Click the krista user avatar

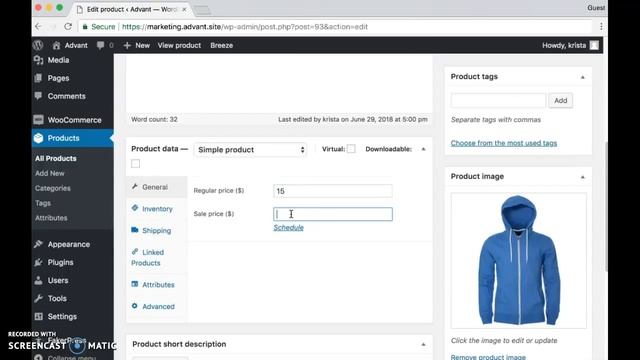click(594, 45)
